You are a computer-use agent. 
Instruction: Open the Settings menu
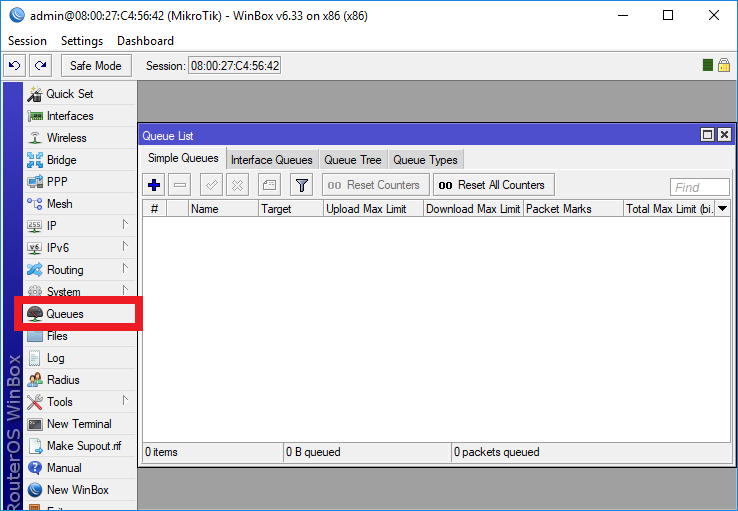pos(82,41)
